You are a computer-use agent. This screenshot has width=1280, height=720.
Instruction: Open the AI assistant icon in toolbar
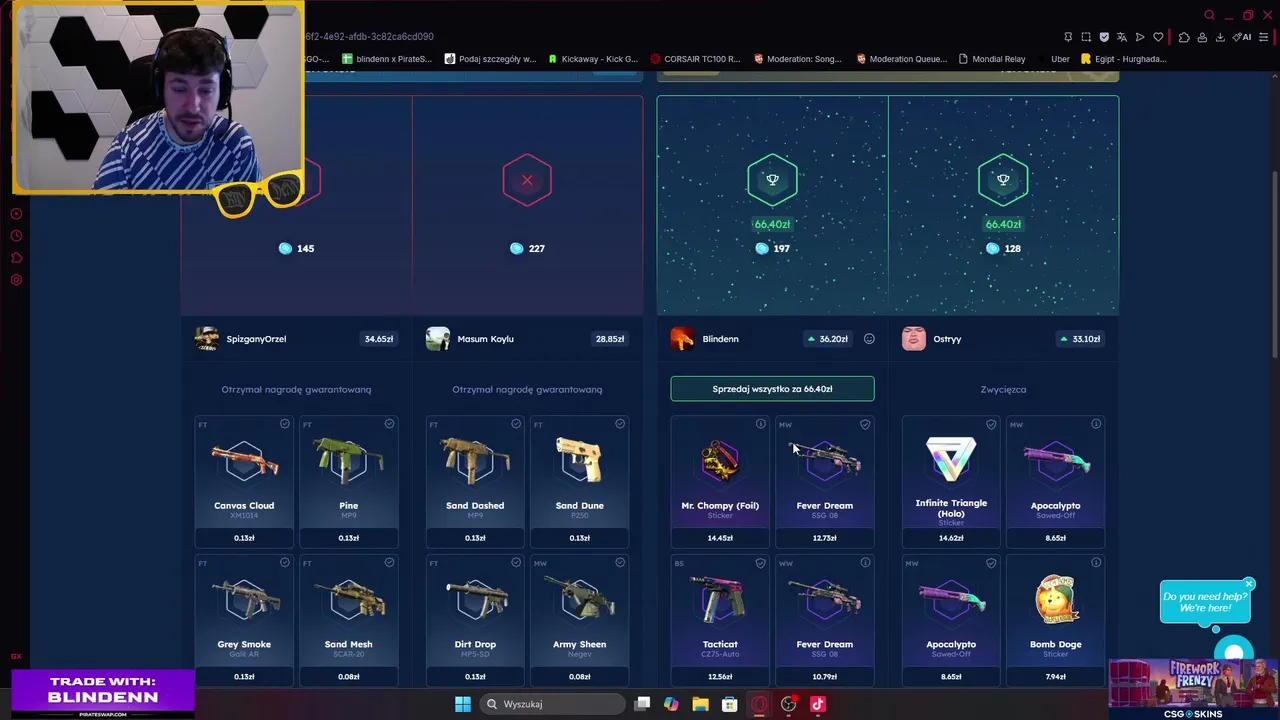click(1243, 37)
